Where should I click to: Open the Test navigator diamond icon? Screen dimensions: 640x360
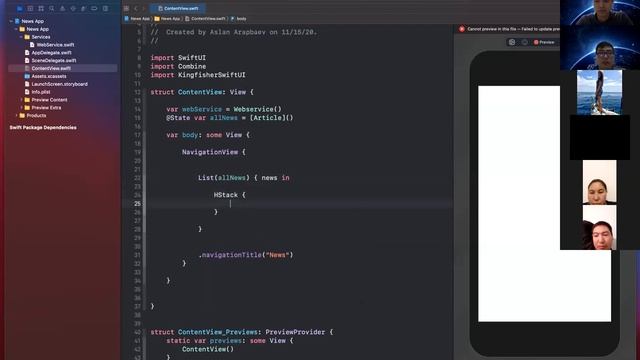pyautogui.click(x=73, y=8)
